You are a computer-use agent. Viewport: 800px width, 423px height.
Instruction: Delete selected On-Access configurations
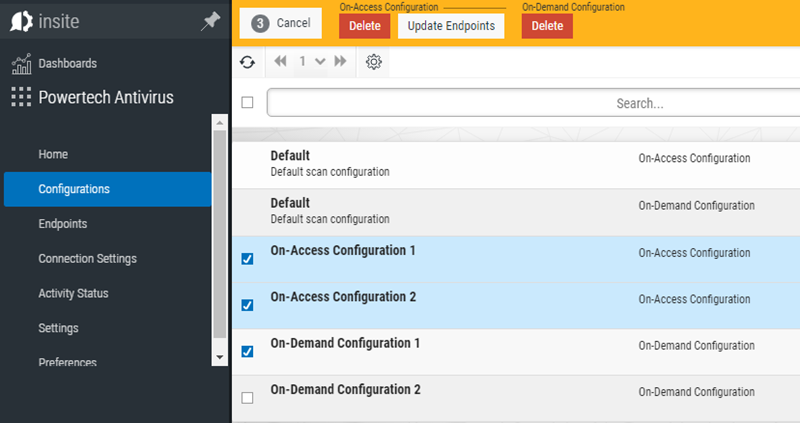point(365,26)
